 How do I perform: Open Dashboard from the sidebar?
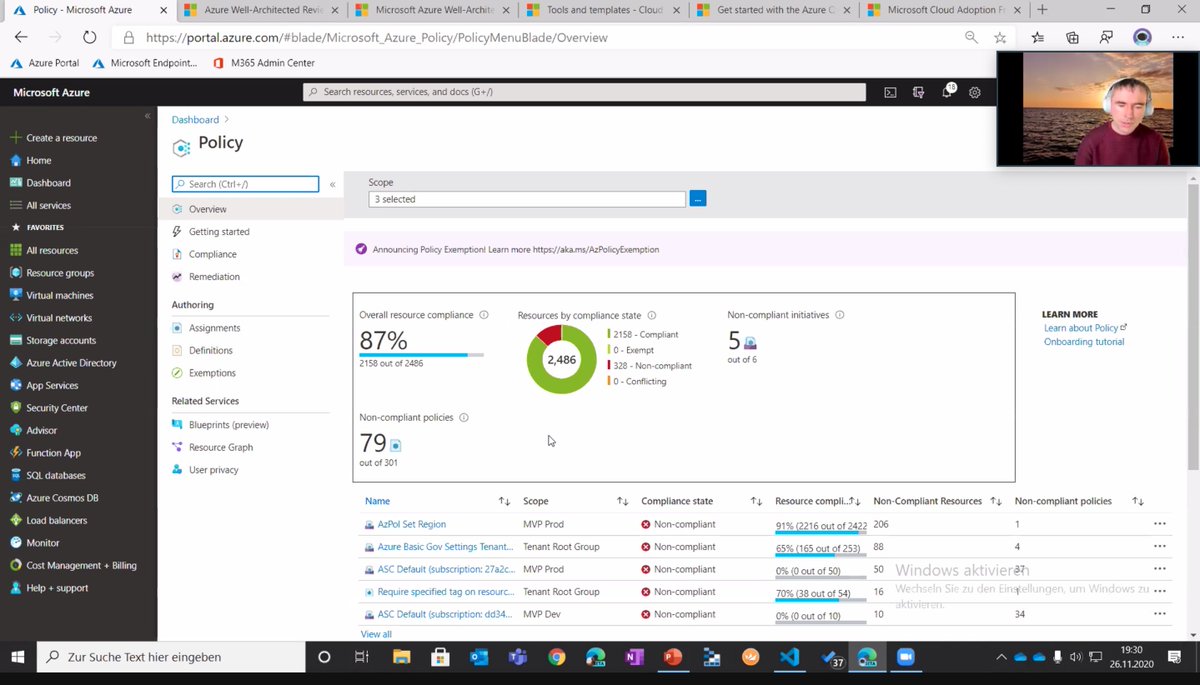click(48, 183)
